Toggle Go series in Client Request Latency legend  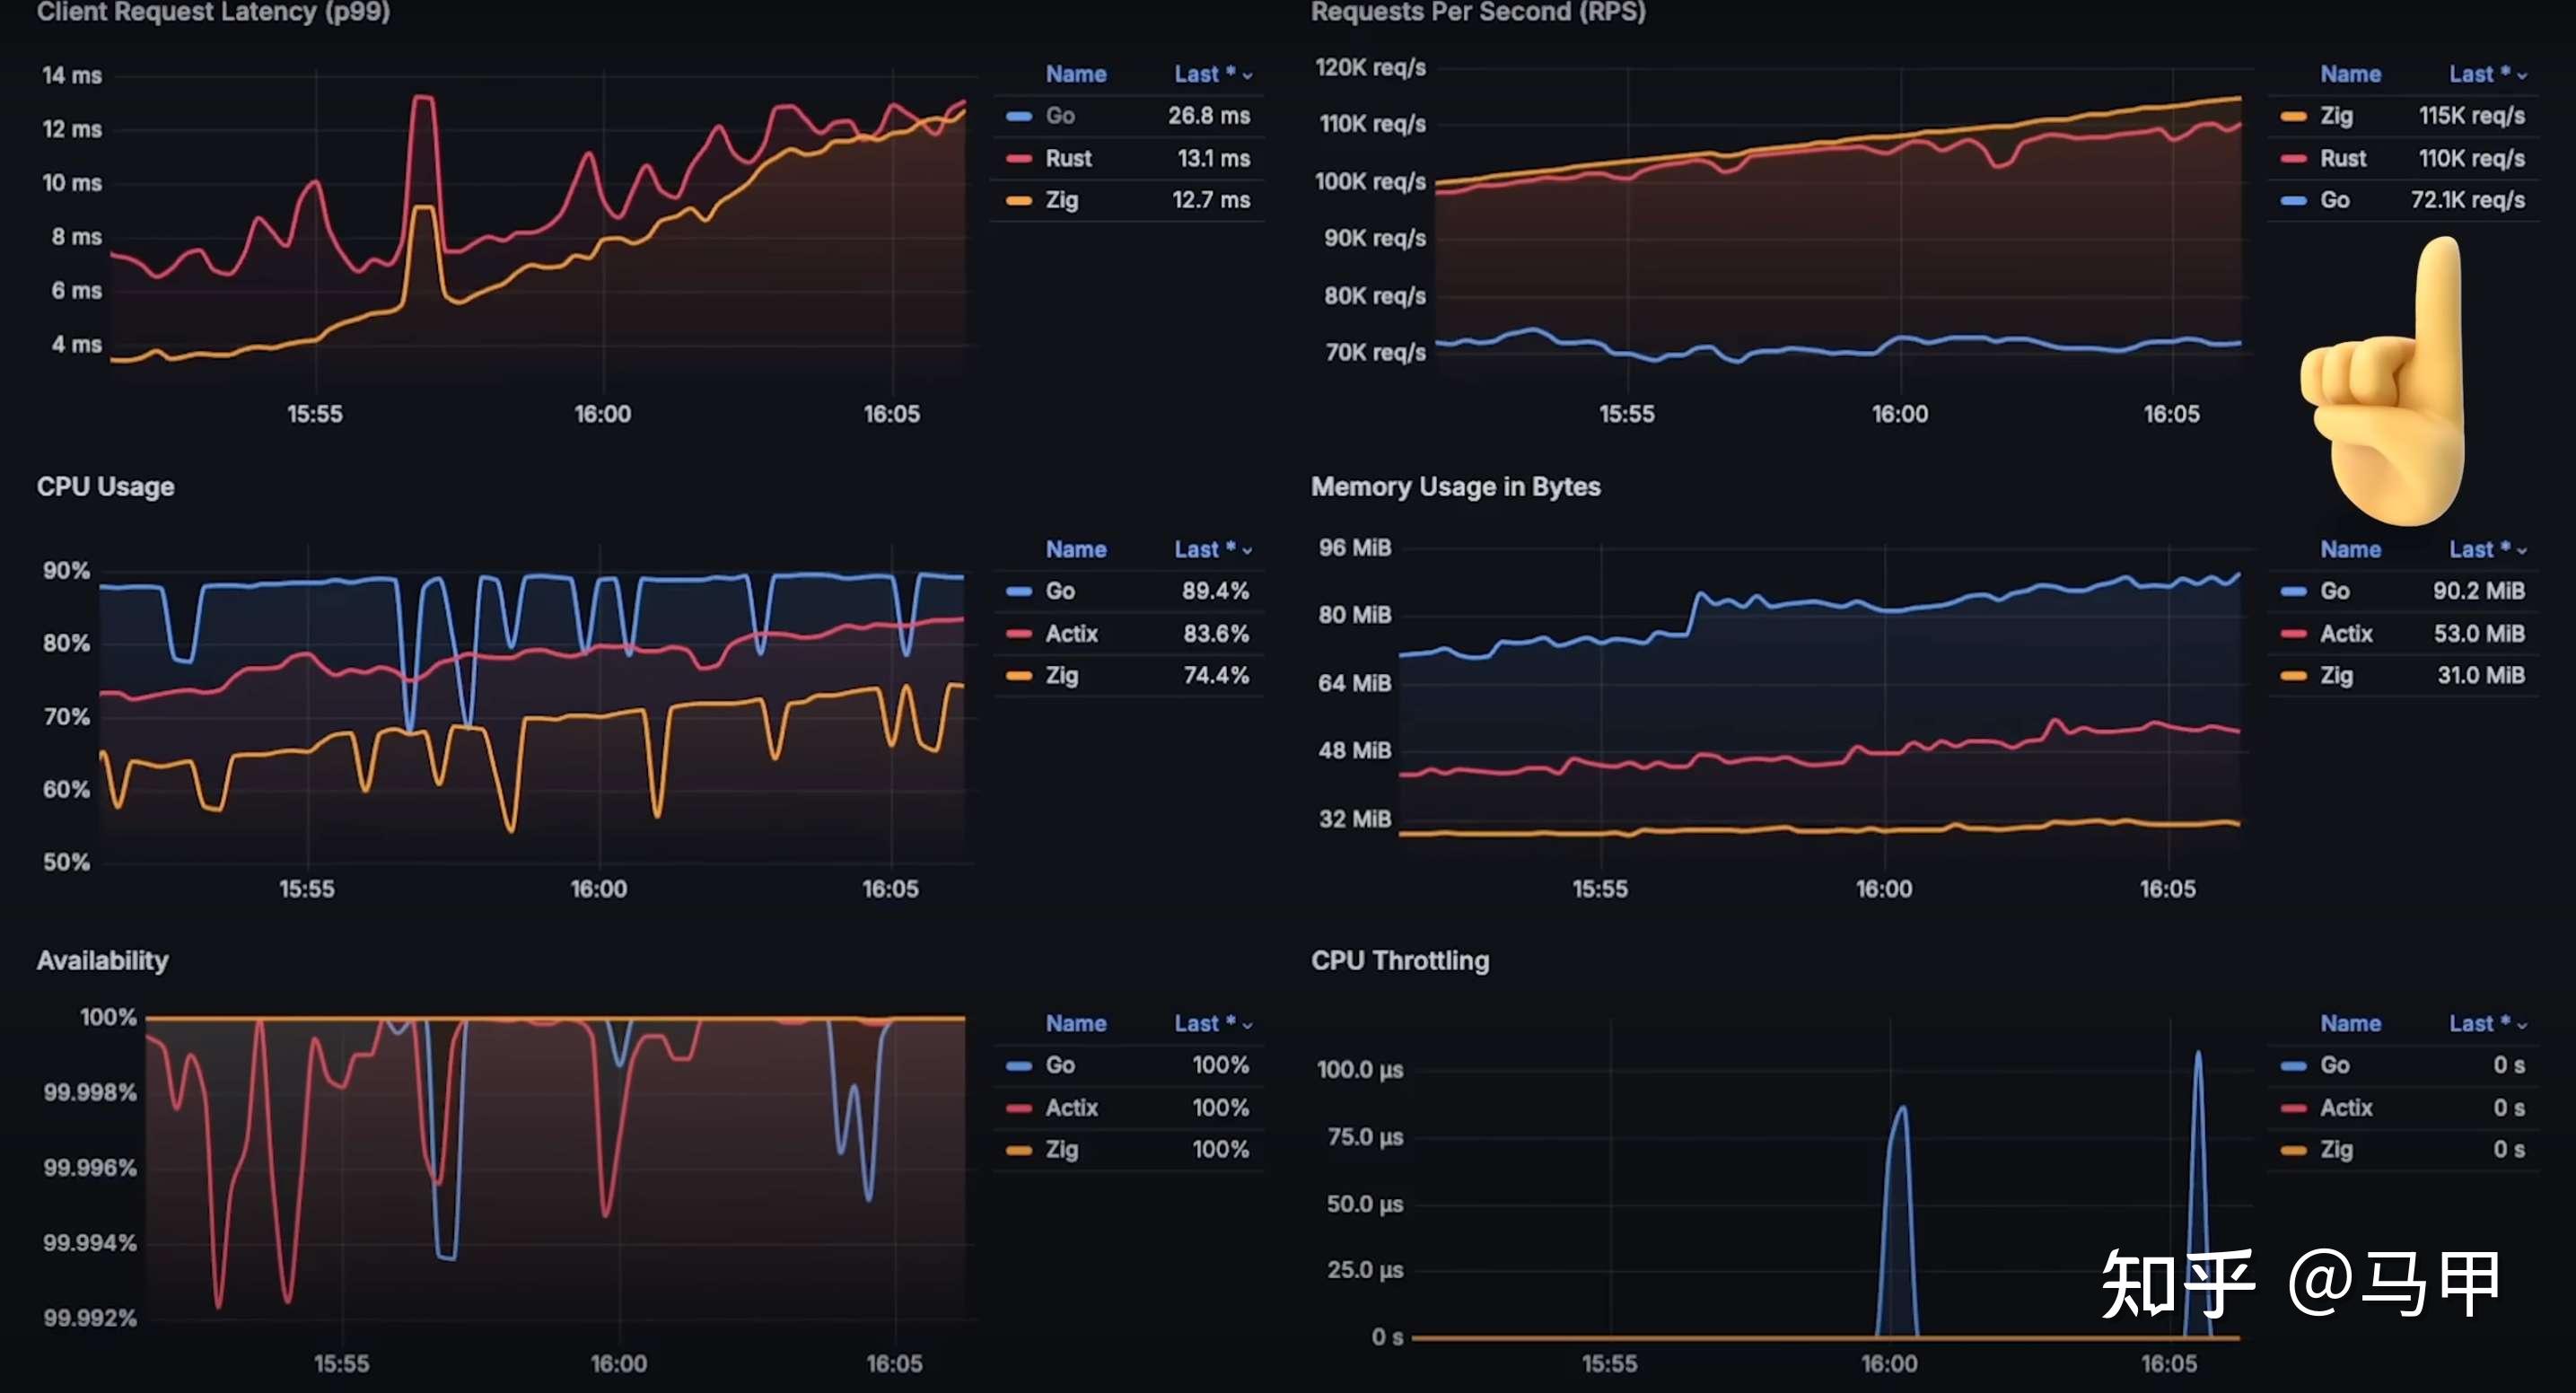[1060, 116]
